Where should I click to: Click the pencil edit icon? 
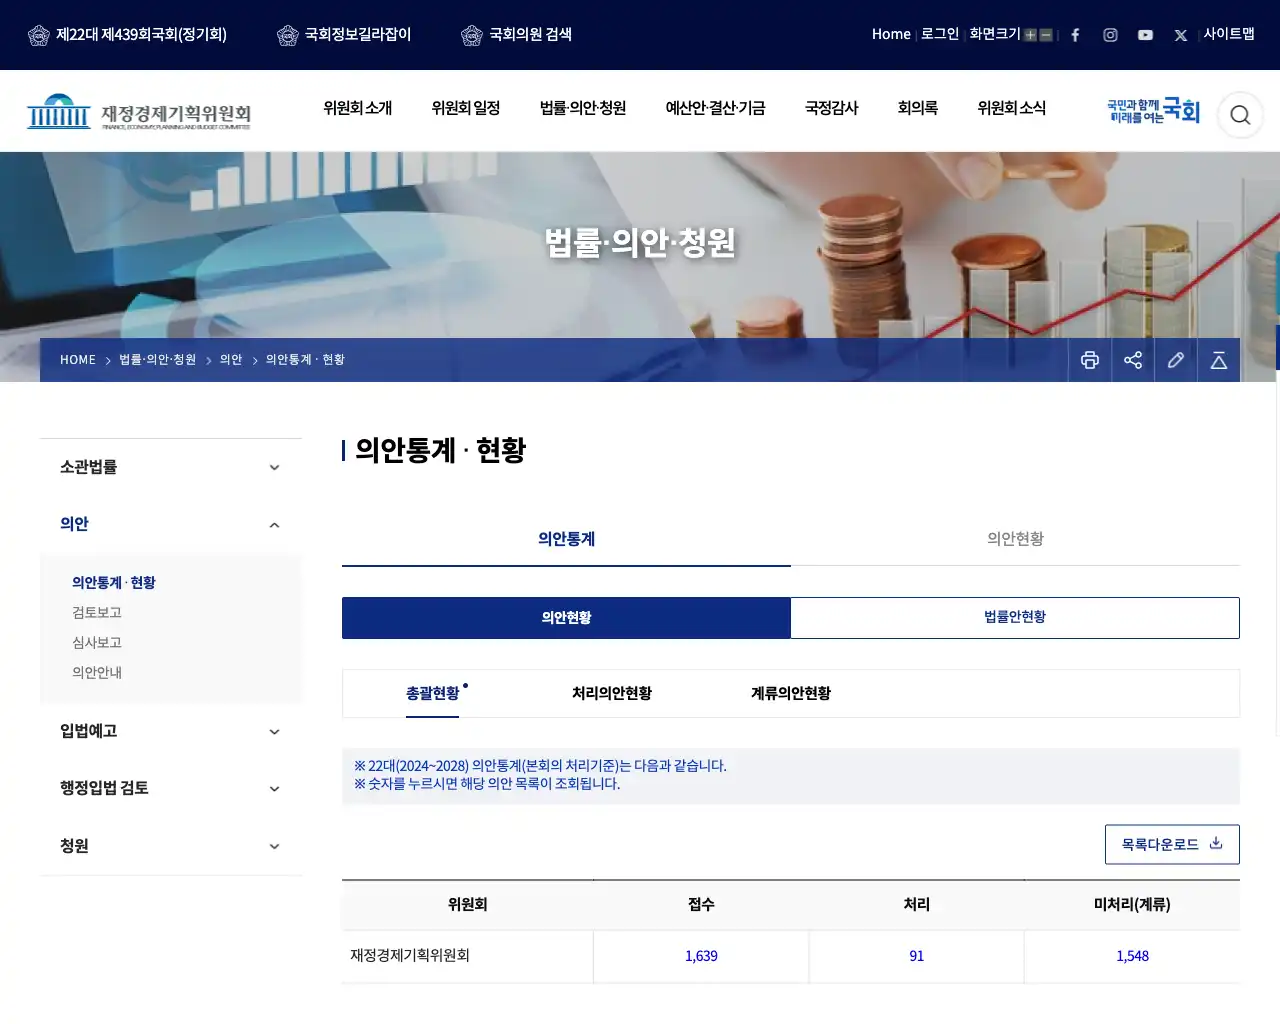click(x=1176, y=360)
